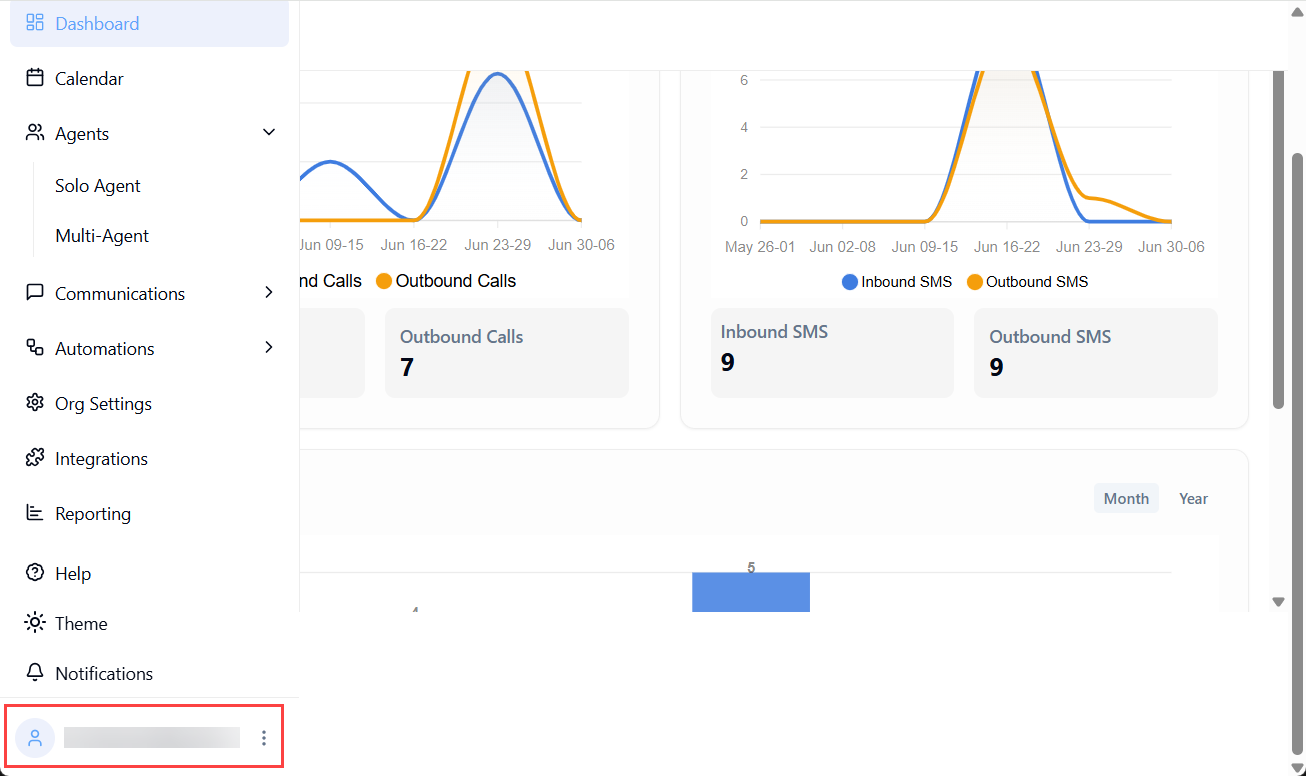The height and width of the screenshot is (776, 1306).
Task: Switch chart view to Month
Action: pyautogui.click(x=1126, y=499)
